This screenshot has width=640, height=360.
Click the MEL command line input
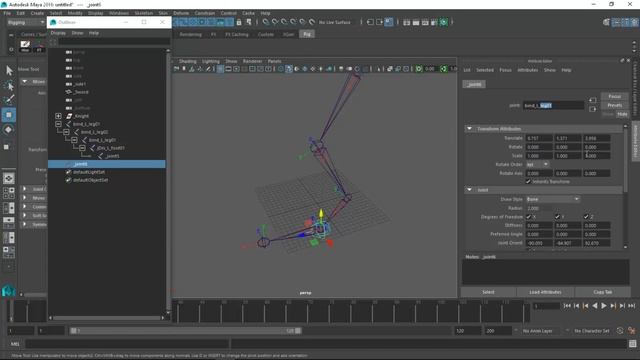coord(127,344)
